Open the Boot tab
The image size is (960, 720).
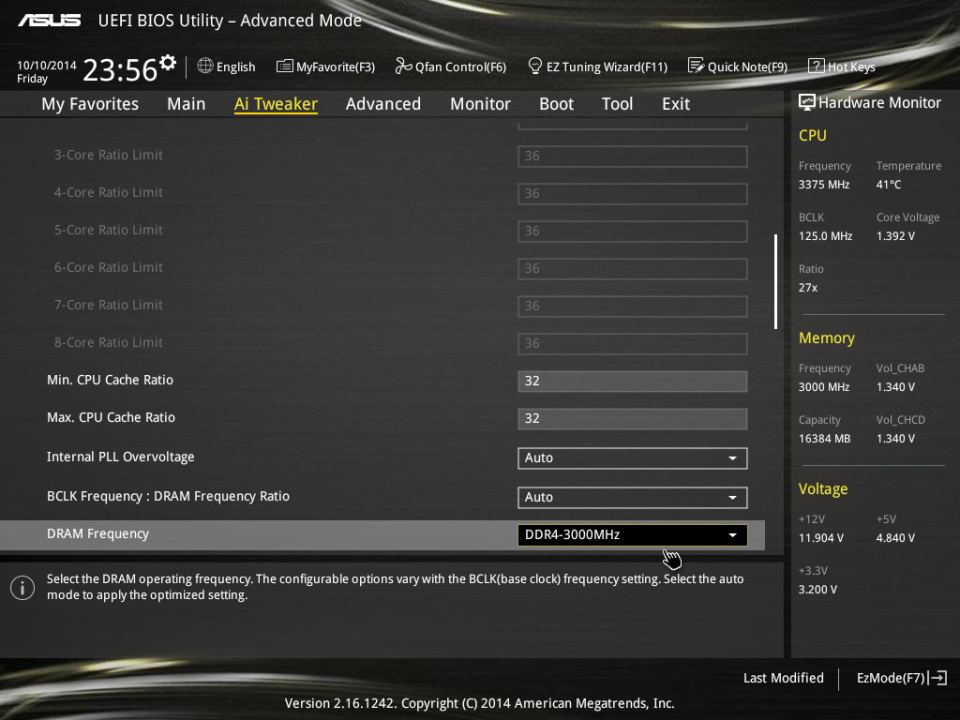click(x=556, y=104)
